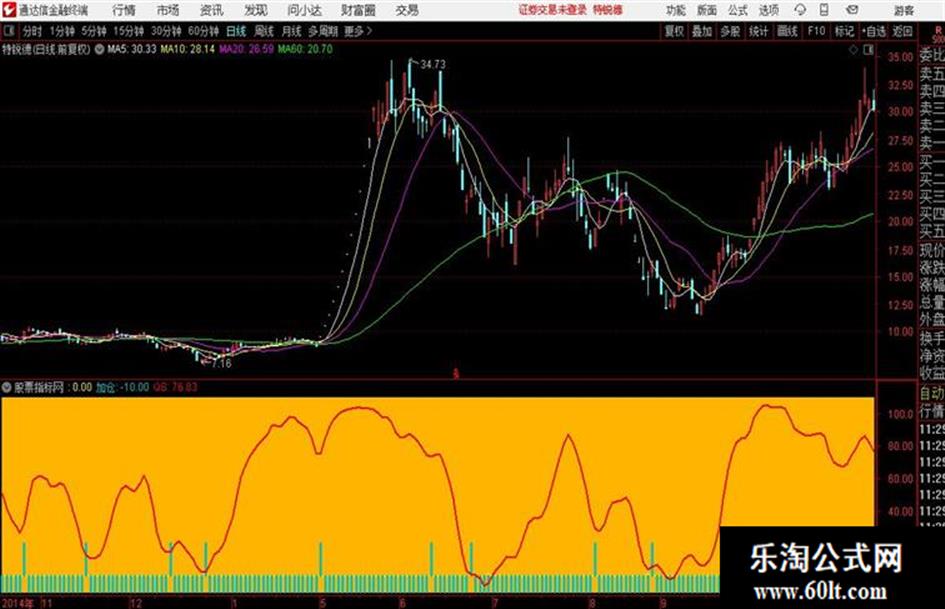The width and height of the screenshot is (945, 609).
Task: Click the MA60: 20.70 green label
Action: [305, 49]
